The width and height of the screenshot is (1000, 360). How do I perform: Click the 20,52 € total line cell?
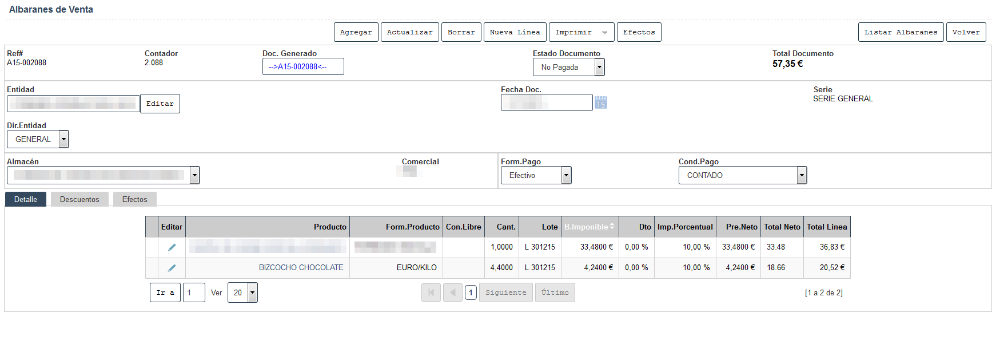click(x=827, y=267)
